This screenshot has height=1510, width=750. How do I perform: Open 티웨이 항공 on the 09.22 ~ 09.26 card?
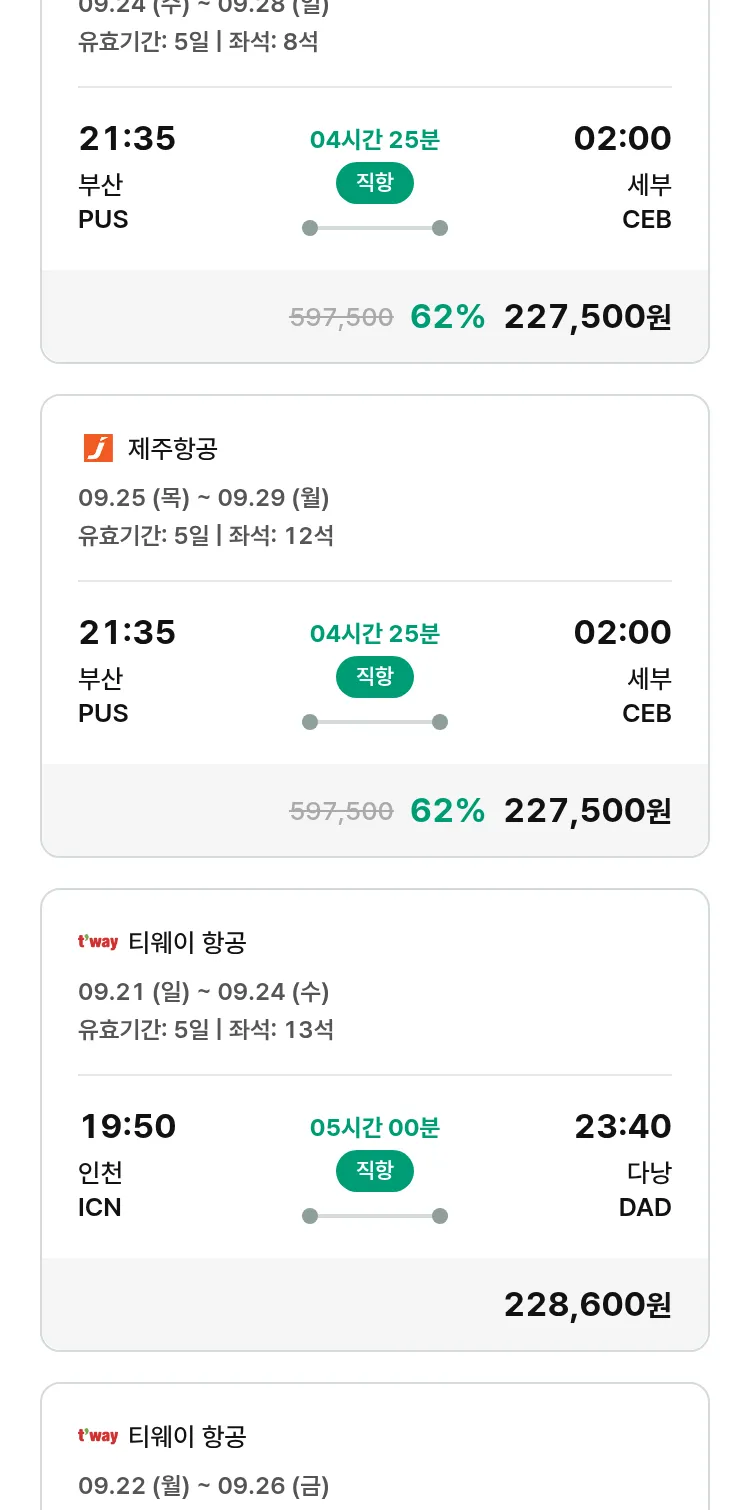[x=187, y=1436]
